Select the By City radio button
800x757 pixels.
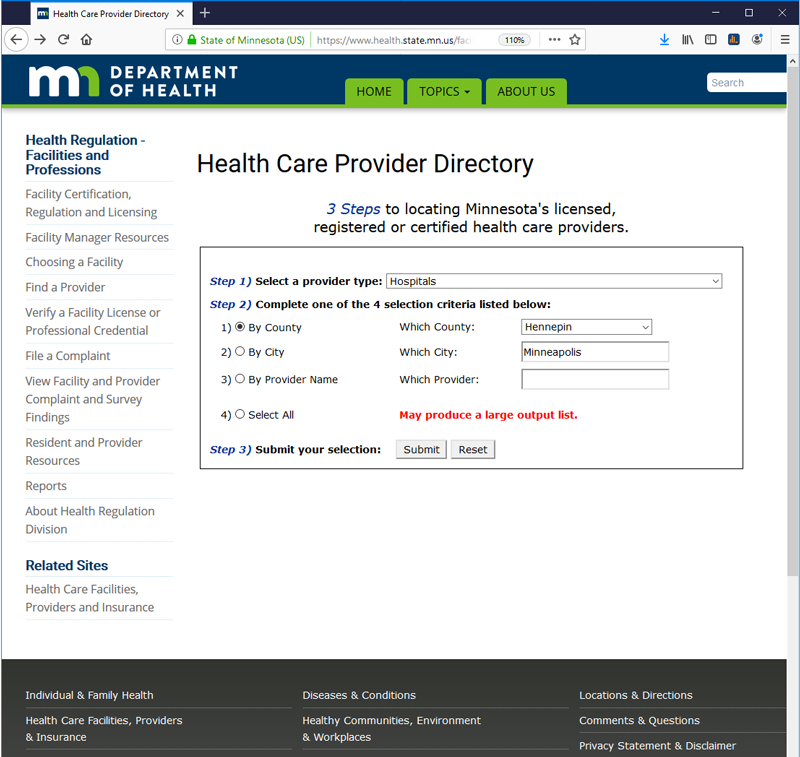[x=240, y=351]
